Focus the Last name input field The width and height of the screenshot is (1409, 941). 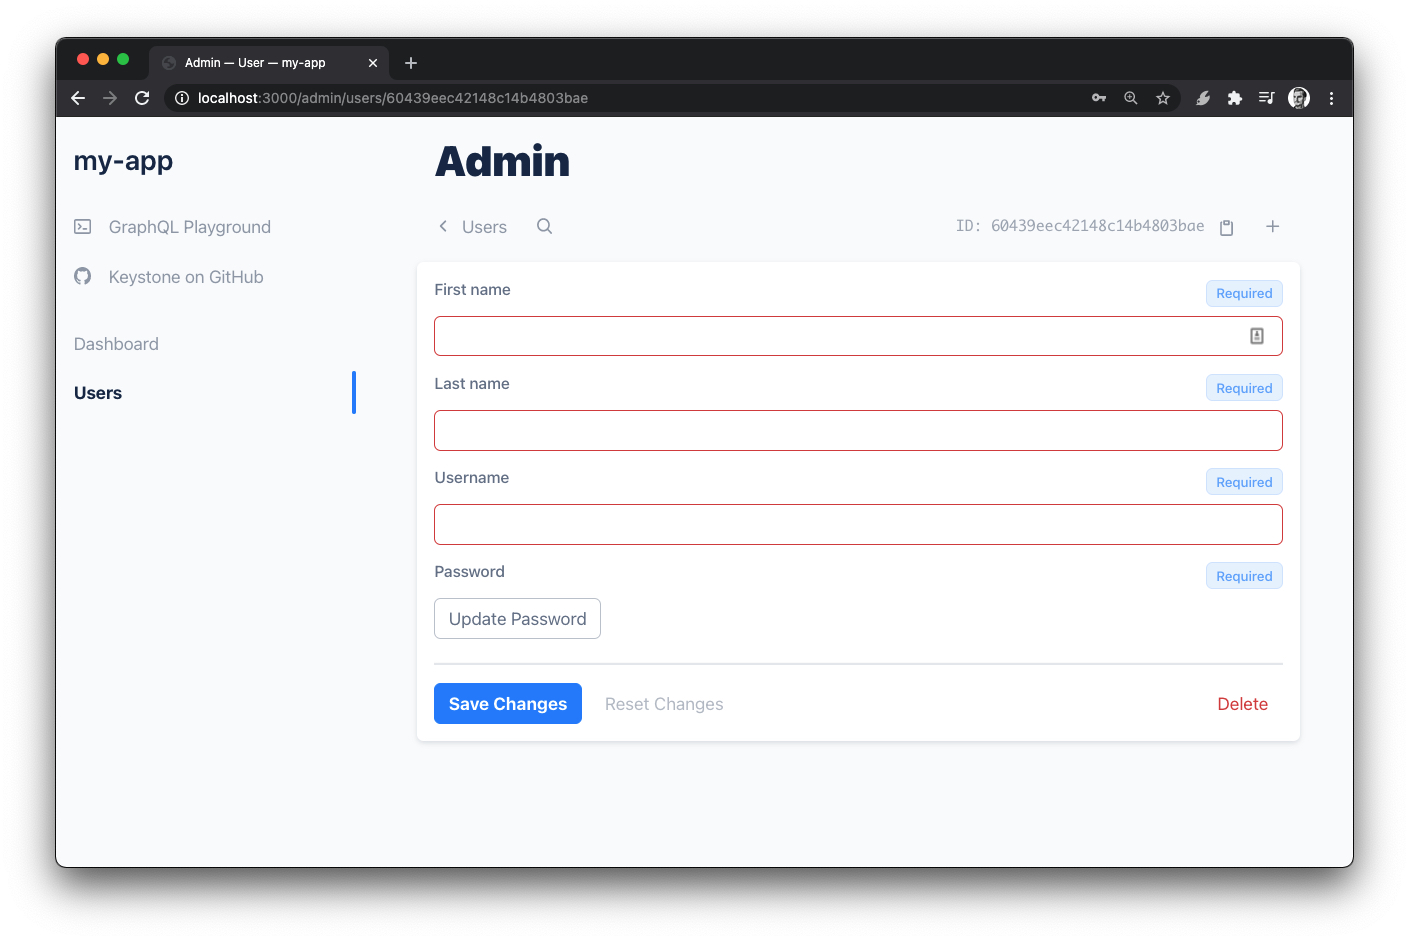click(x=858, y=431)
